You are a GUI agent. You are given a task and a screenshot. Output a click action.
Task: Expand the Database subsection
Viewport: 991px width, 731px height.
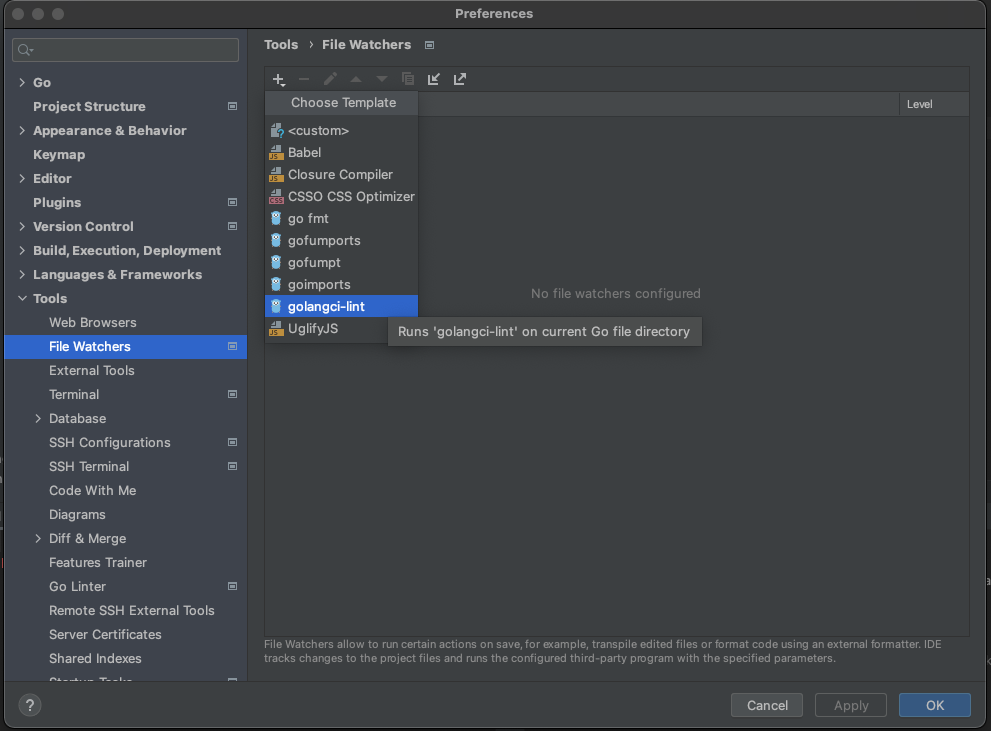point(38,418)
